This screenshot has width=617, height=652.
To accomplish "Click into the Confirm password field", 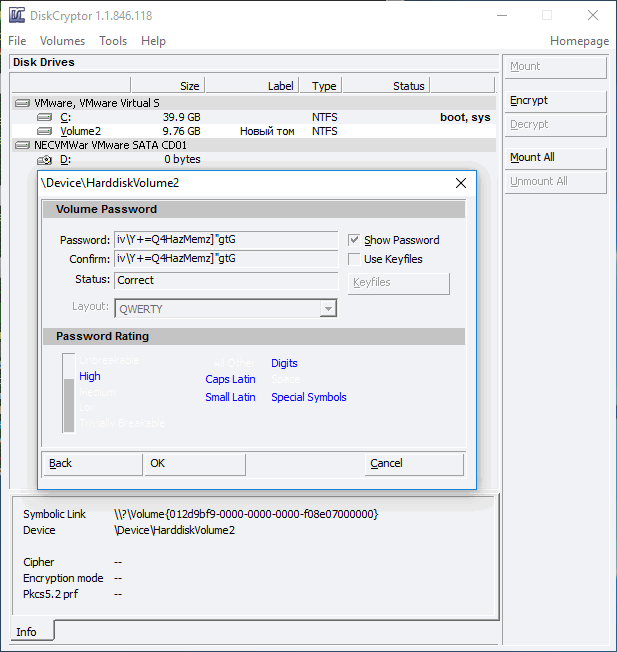I will [226, 259].
